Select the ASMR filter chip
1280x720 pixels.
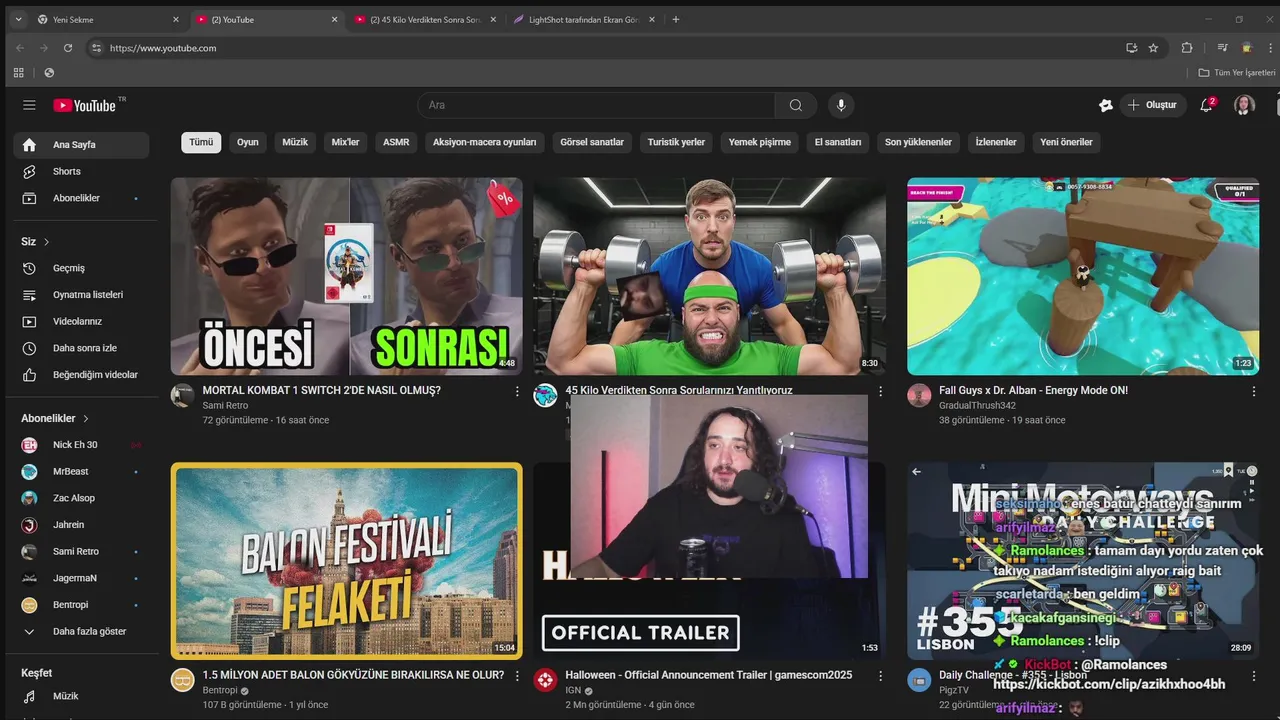click(x=396, y=142)
